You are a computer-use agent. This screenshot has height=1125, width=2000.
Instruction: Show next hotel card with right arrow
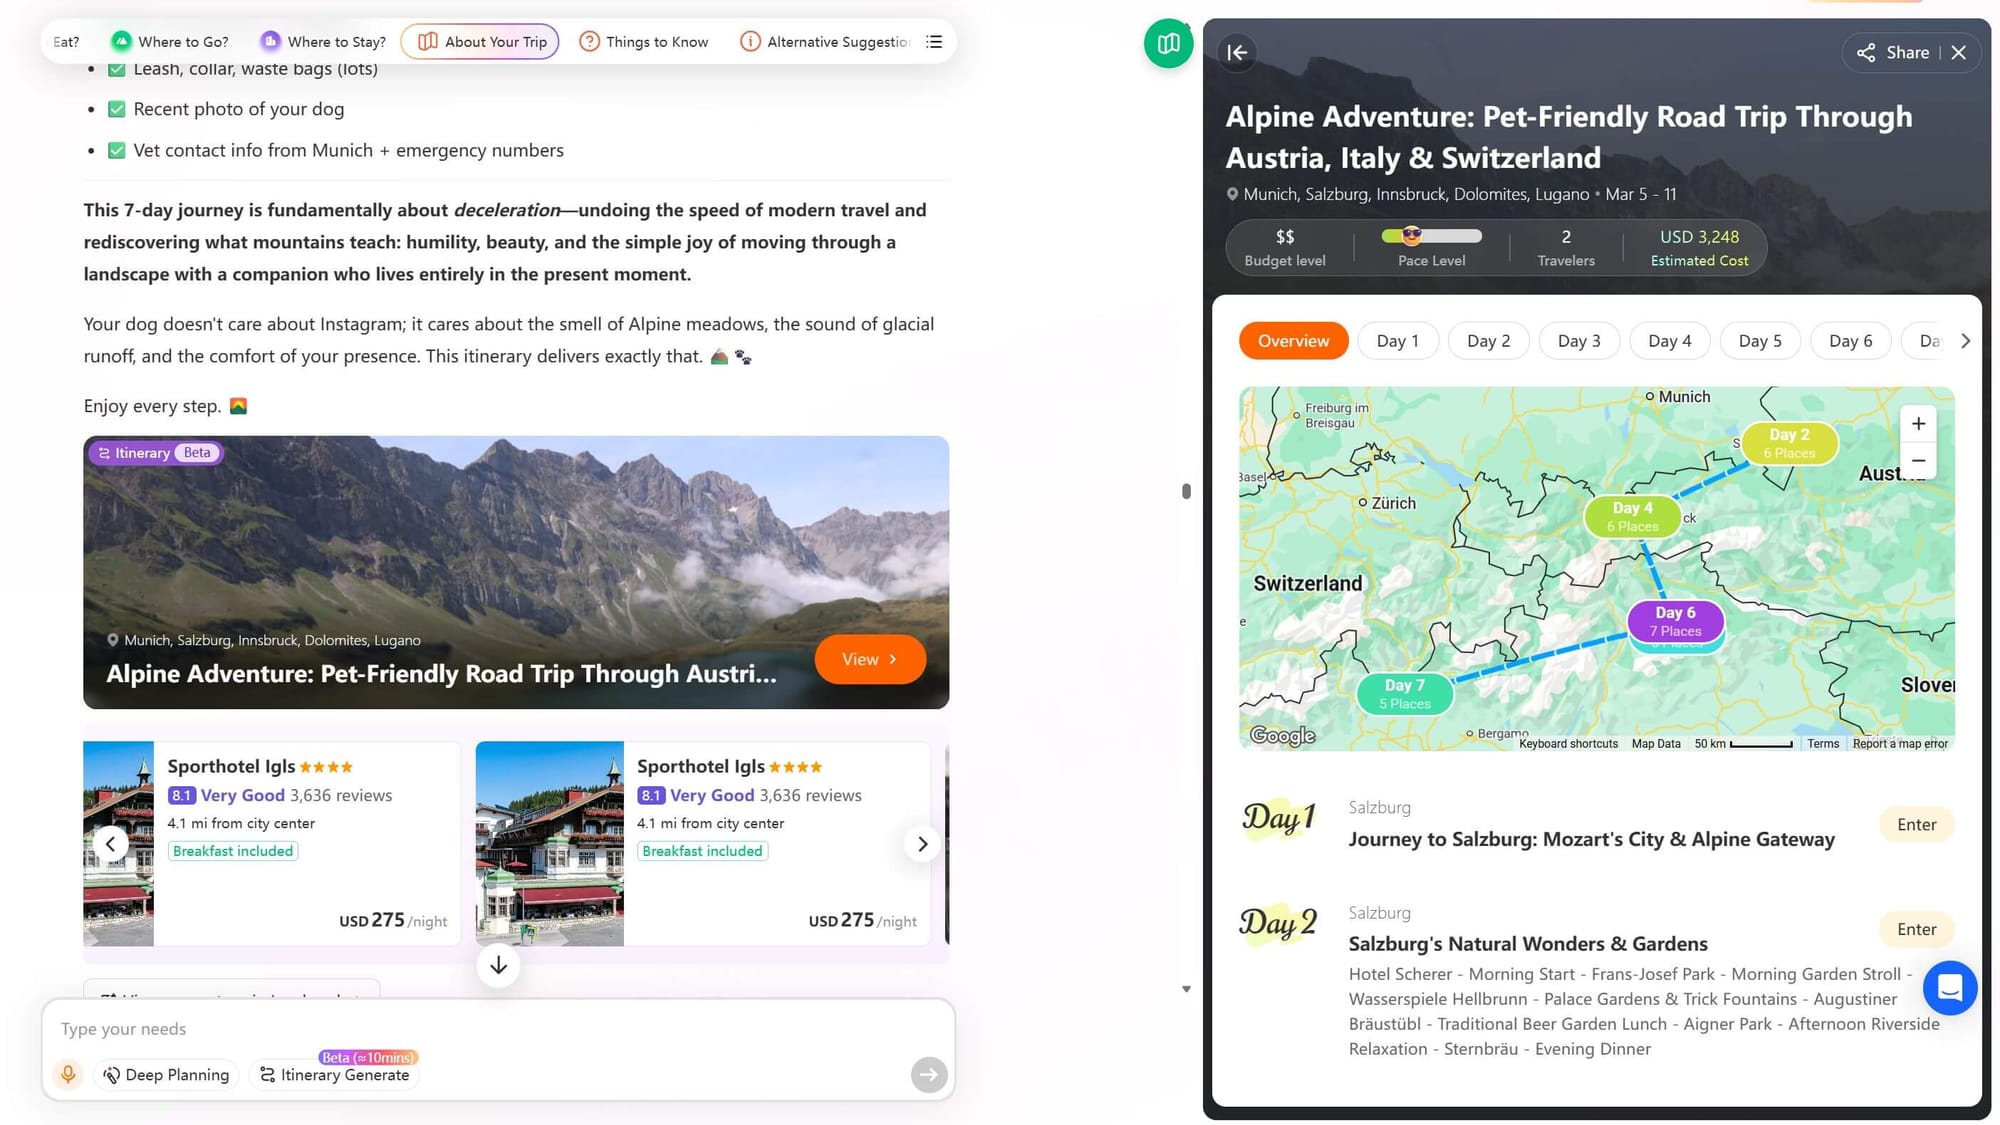(x=922, y=844)
